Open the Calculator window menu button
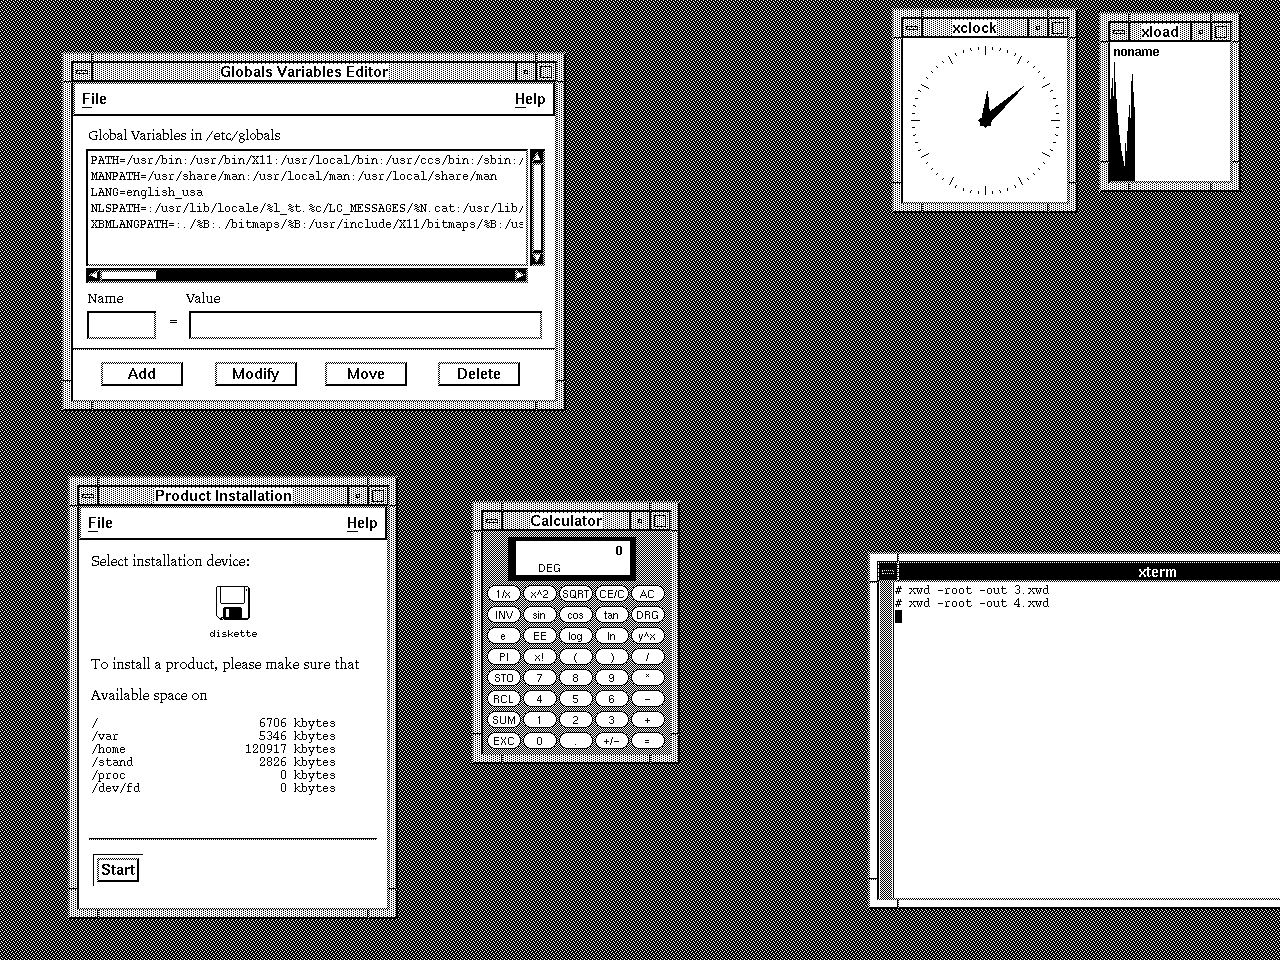Image resolution: width=1280 pixels, height=960 pixels. click(491, 521)
